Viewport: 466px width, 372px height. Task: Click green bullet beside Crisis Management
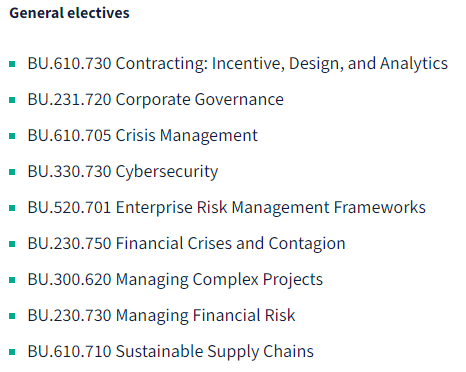12,136
